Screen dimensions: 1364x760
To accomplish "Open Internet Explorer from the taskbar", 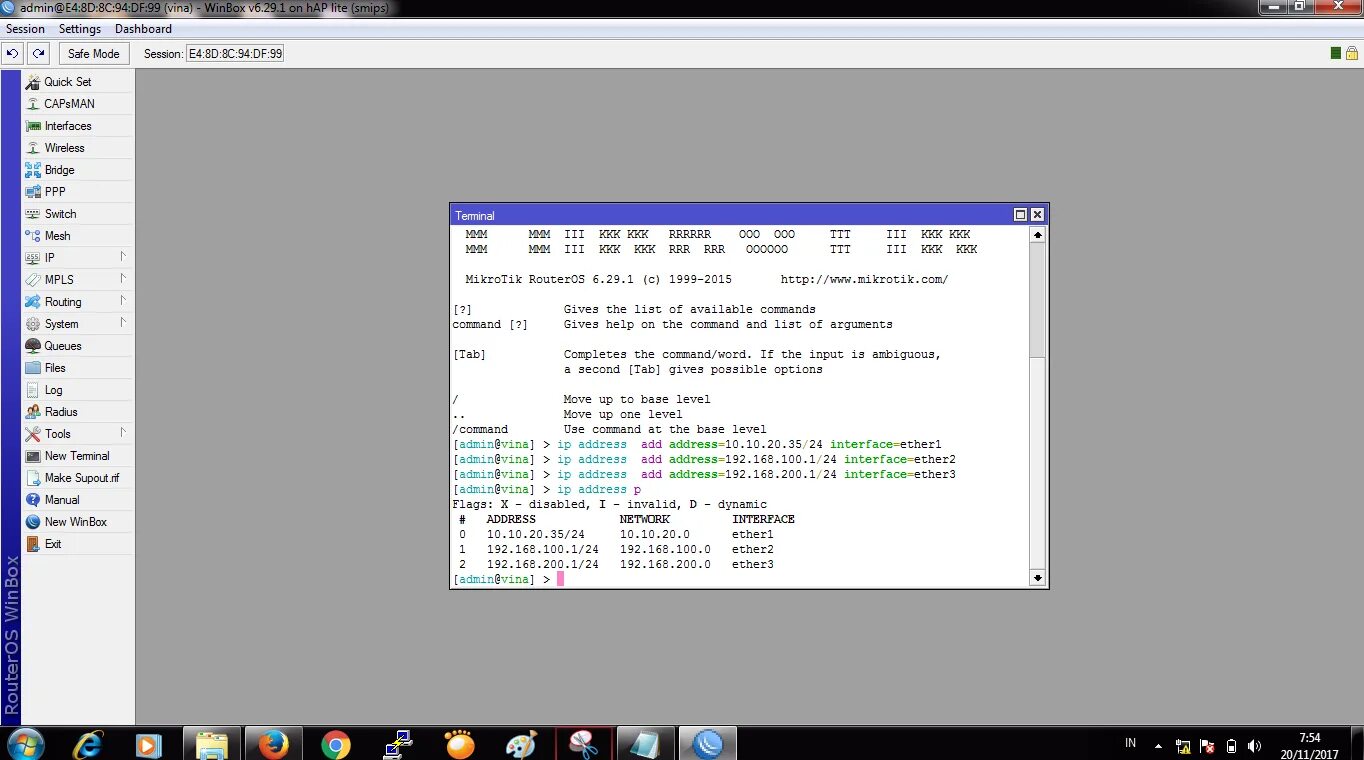I will point(89,744).
